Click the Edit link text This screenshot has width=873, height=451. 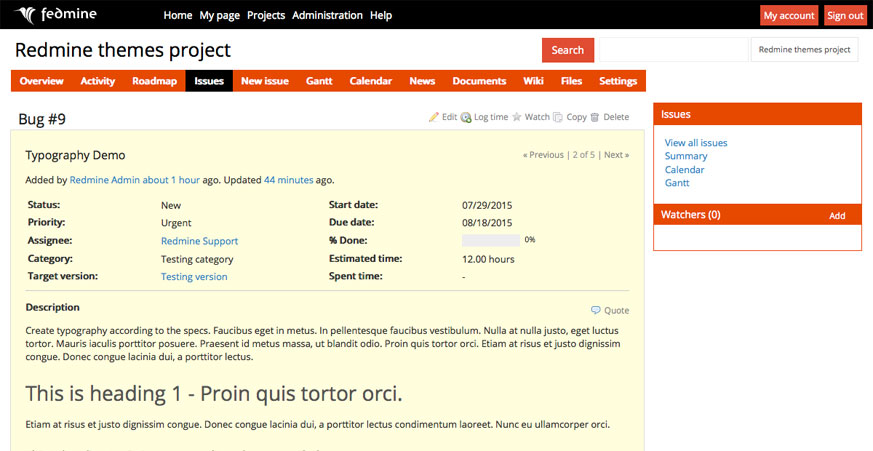(449, 117)
